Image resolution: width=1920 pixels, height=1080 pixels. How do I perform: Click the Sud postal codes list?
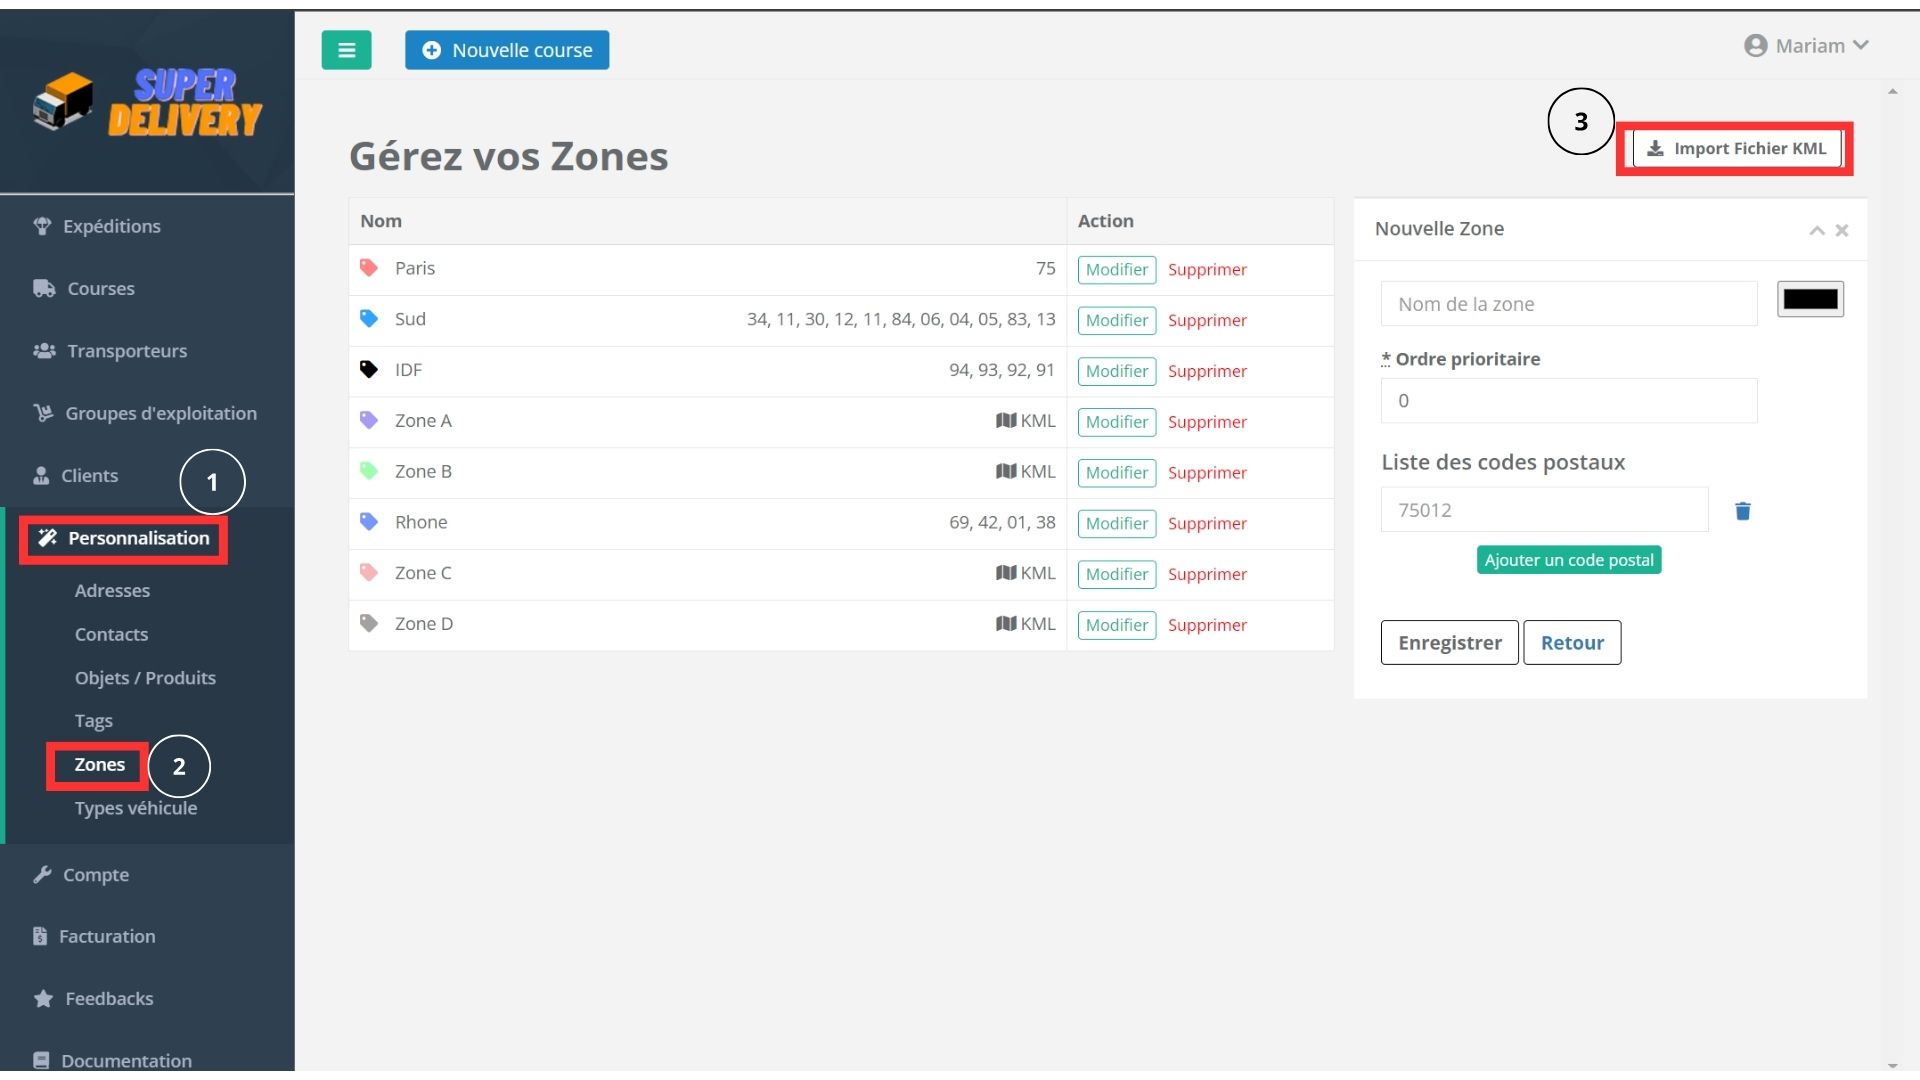pyautogui.click(x=901, y=319)
